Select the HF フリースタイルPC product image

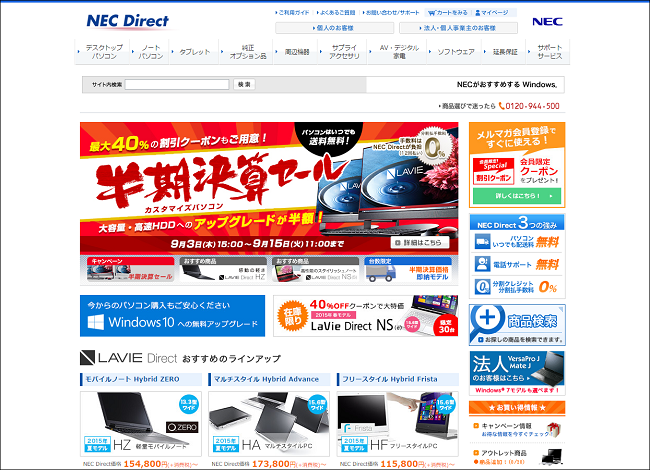coord(398,424)
